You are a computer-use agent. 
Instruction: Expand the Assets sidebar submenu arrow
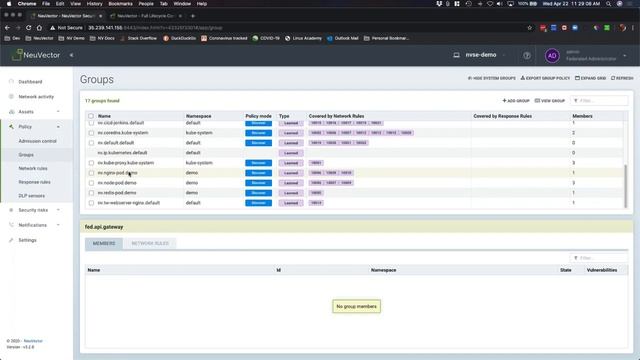coord(58,112)
